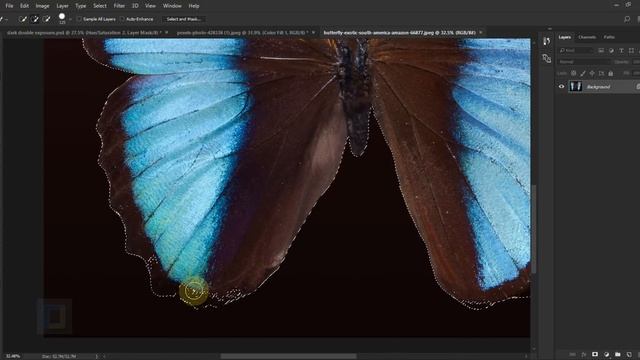Open the search icon in options bar

click(627, 19)
